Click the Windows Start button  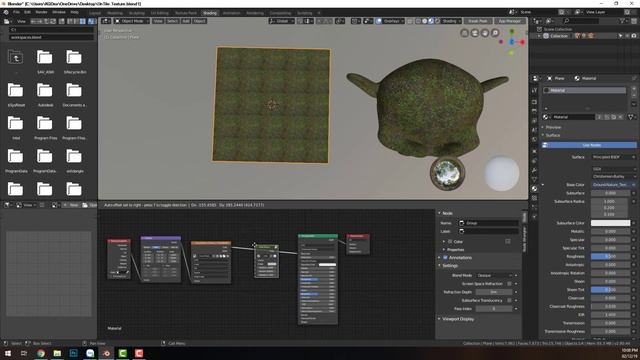click(8, 353)
